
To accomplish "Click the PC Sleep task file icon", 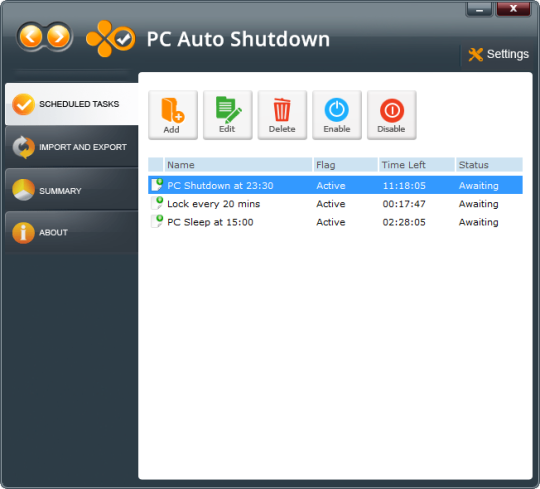I will (x=157, y=221).
